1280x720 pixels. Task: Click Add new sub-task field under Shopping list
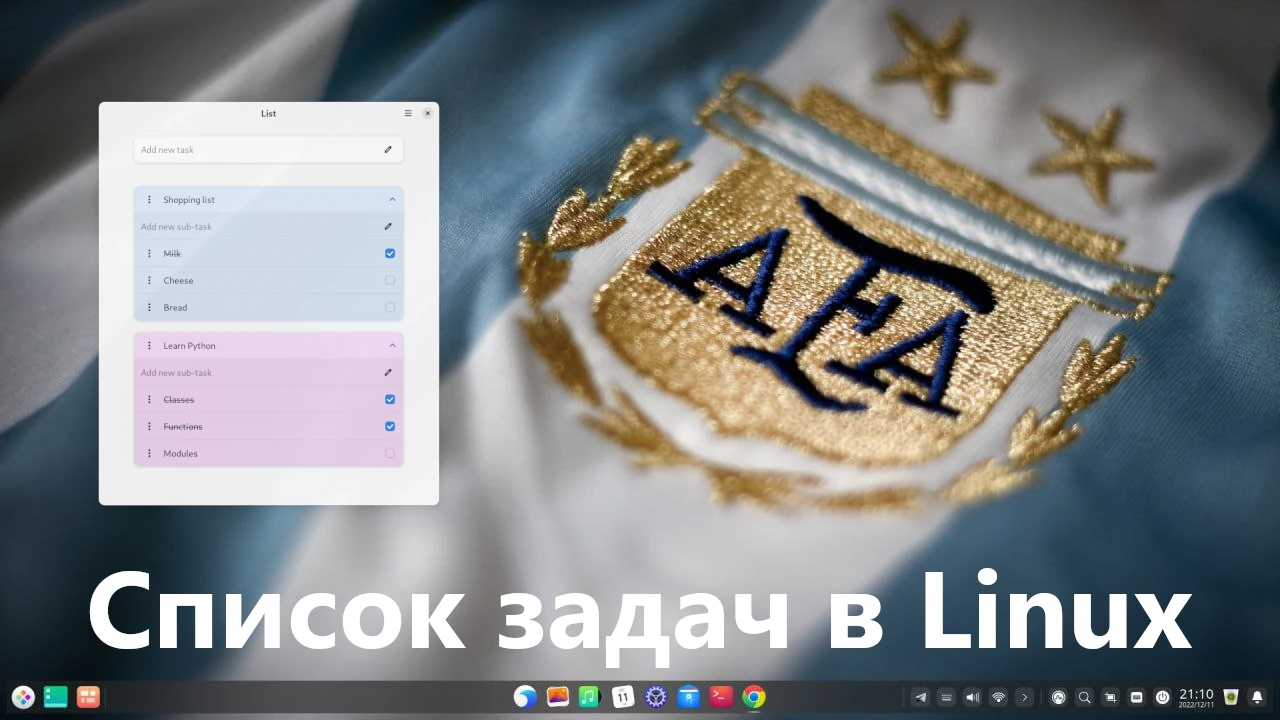click(x=268, y=226)
